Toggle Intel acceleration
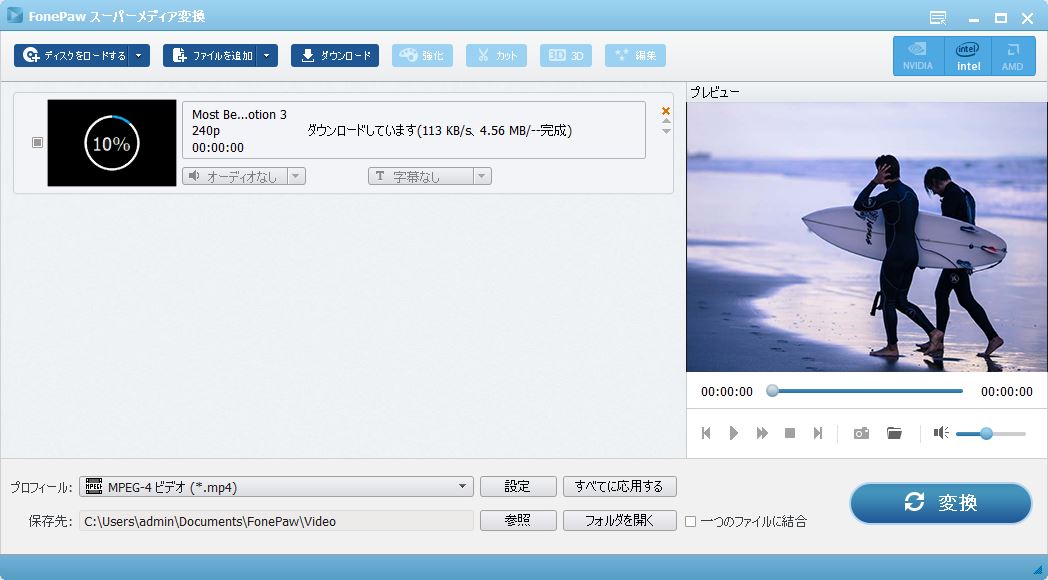 click(968, 56)
